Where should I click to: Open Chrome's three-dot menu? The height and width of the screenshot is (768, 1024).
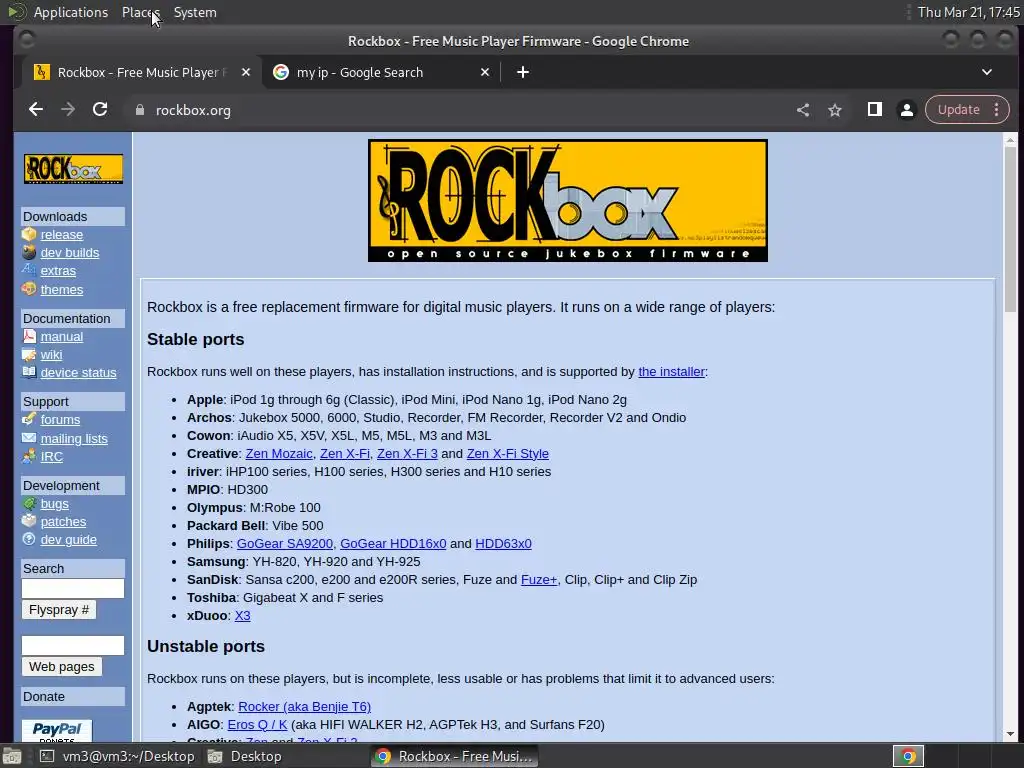pyautogui.click(x=997, y=110)
